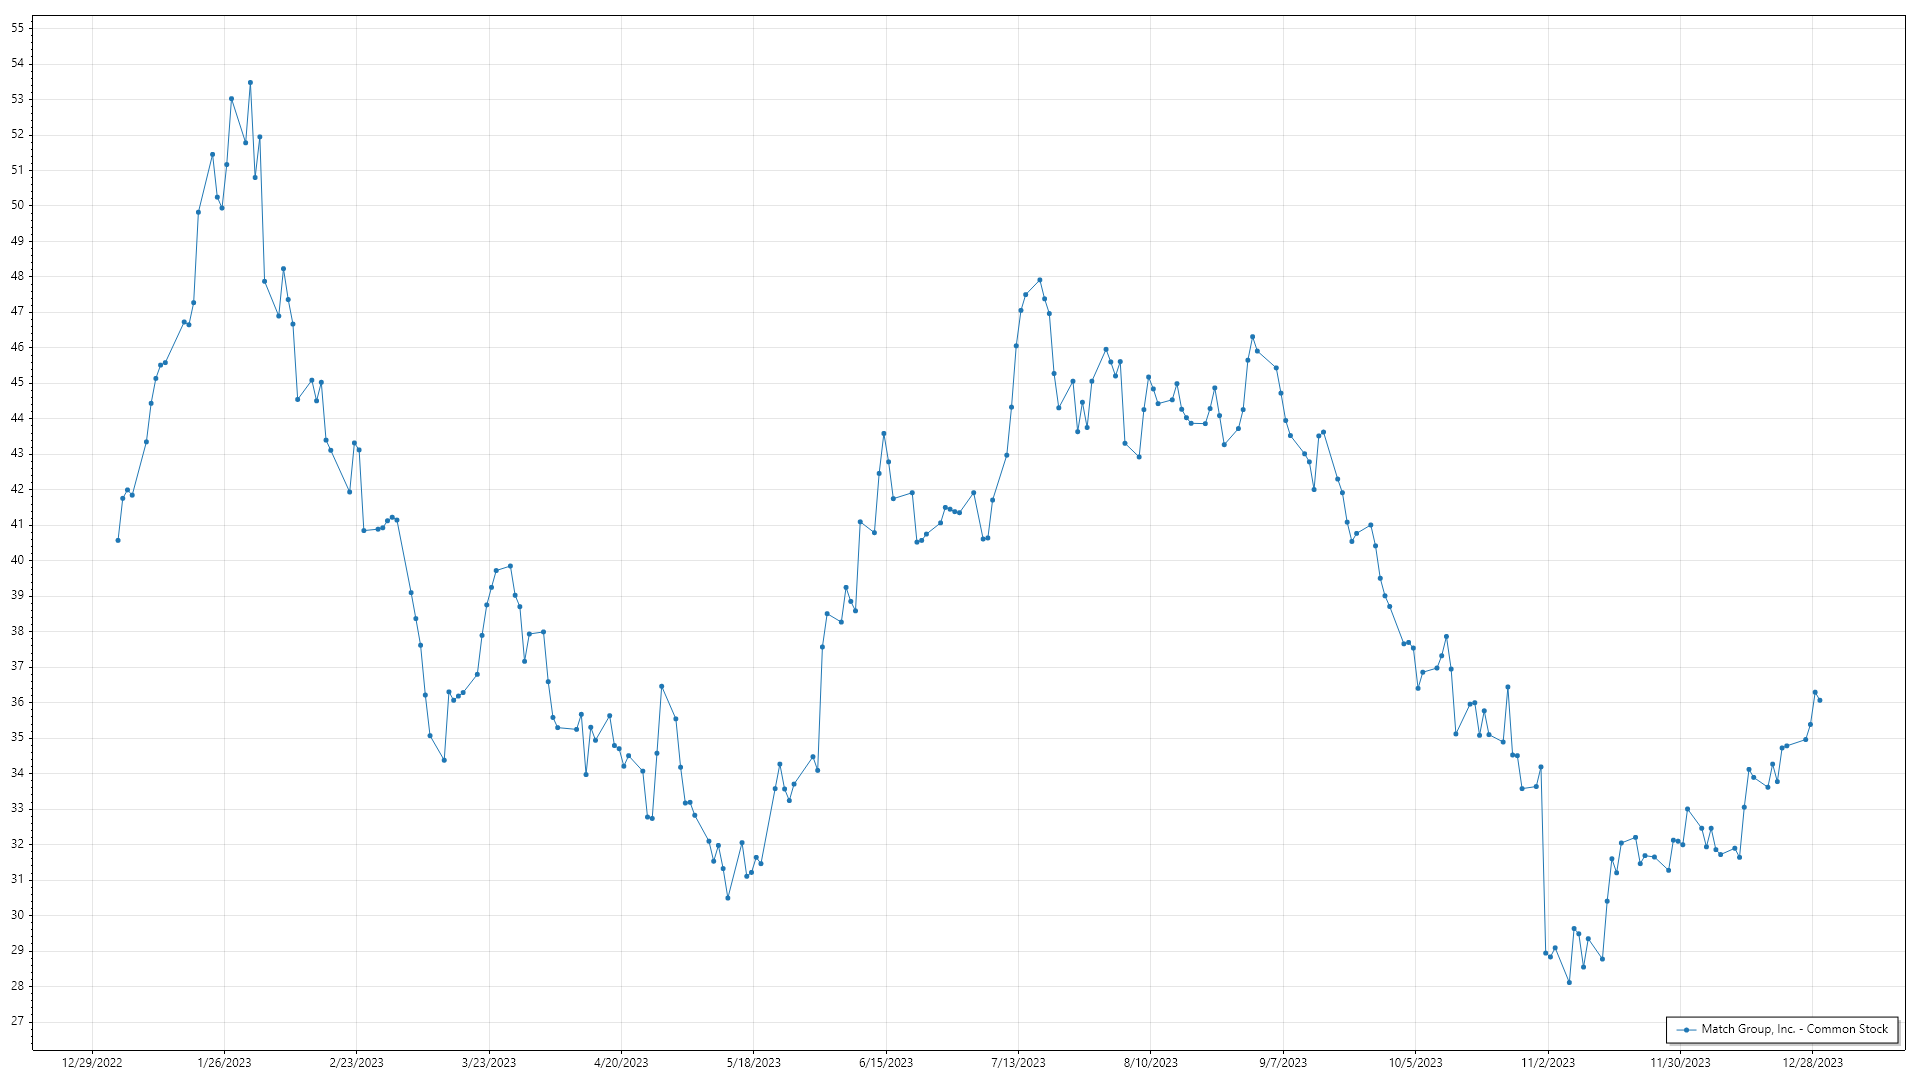The image size is (1920, 1080).
Task: Click the 11/2/2023 x-axis date label
Action: click(1547, 1063)
